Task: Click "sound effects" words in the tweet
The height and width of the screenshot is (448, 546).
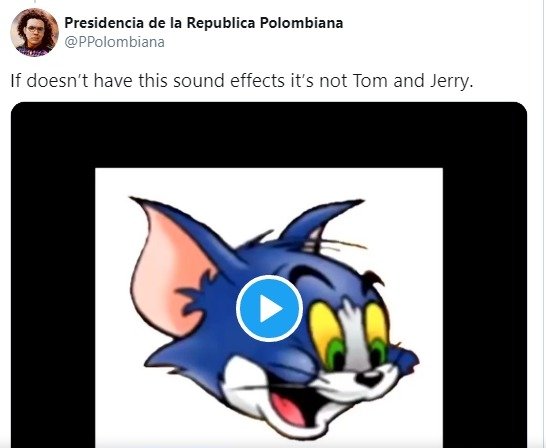Action: (x=229, y=81)
